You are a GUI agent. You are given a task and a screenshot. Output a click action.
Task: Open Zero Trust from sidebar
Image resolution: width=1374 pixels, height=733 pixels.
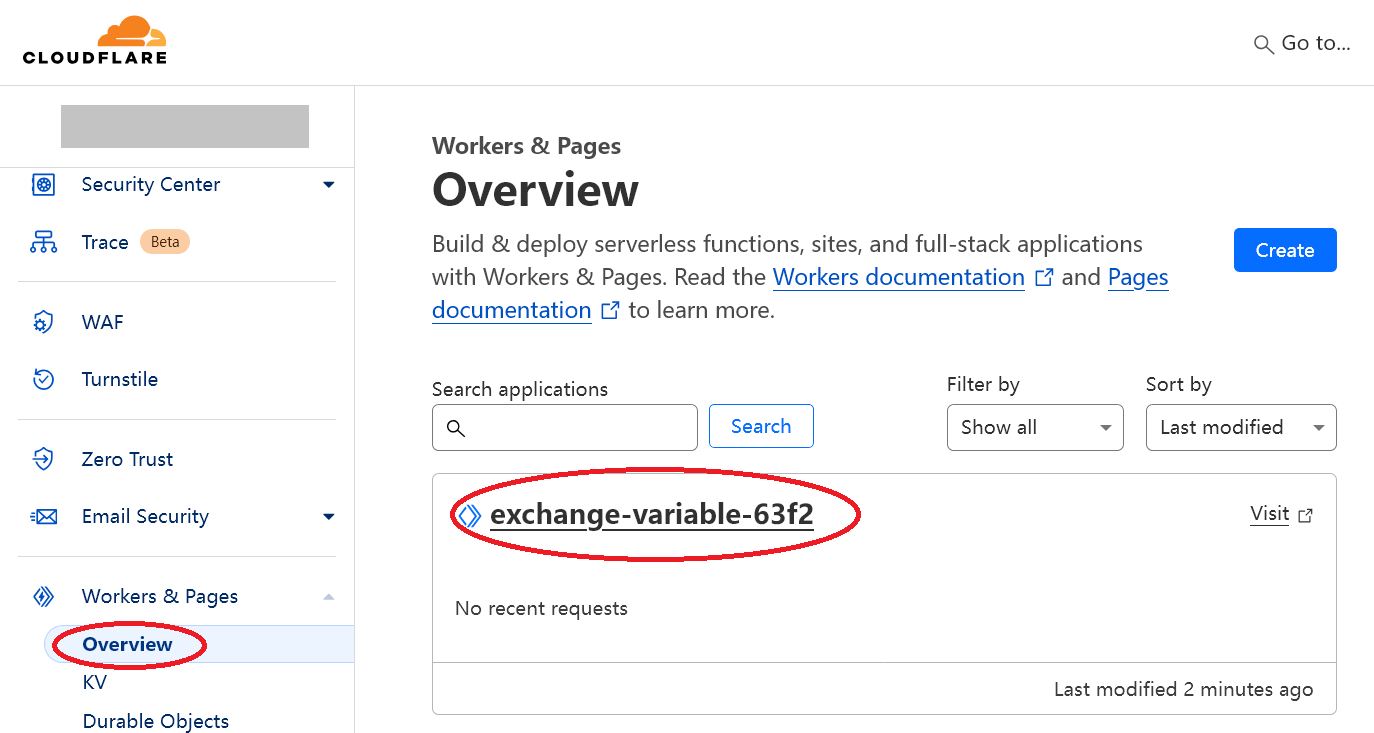[x=127, y=459]
